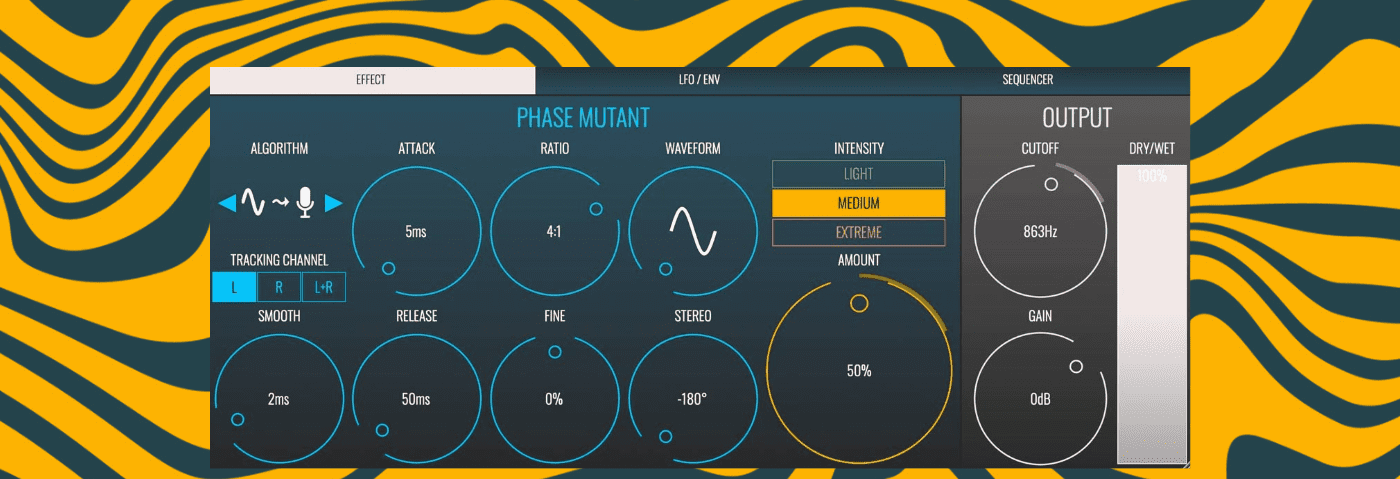
Task: Click the 100% dry/wet value
Action: click(x=1152, y=176)
